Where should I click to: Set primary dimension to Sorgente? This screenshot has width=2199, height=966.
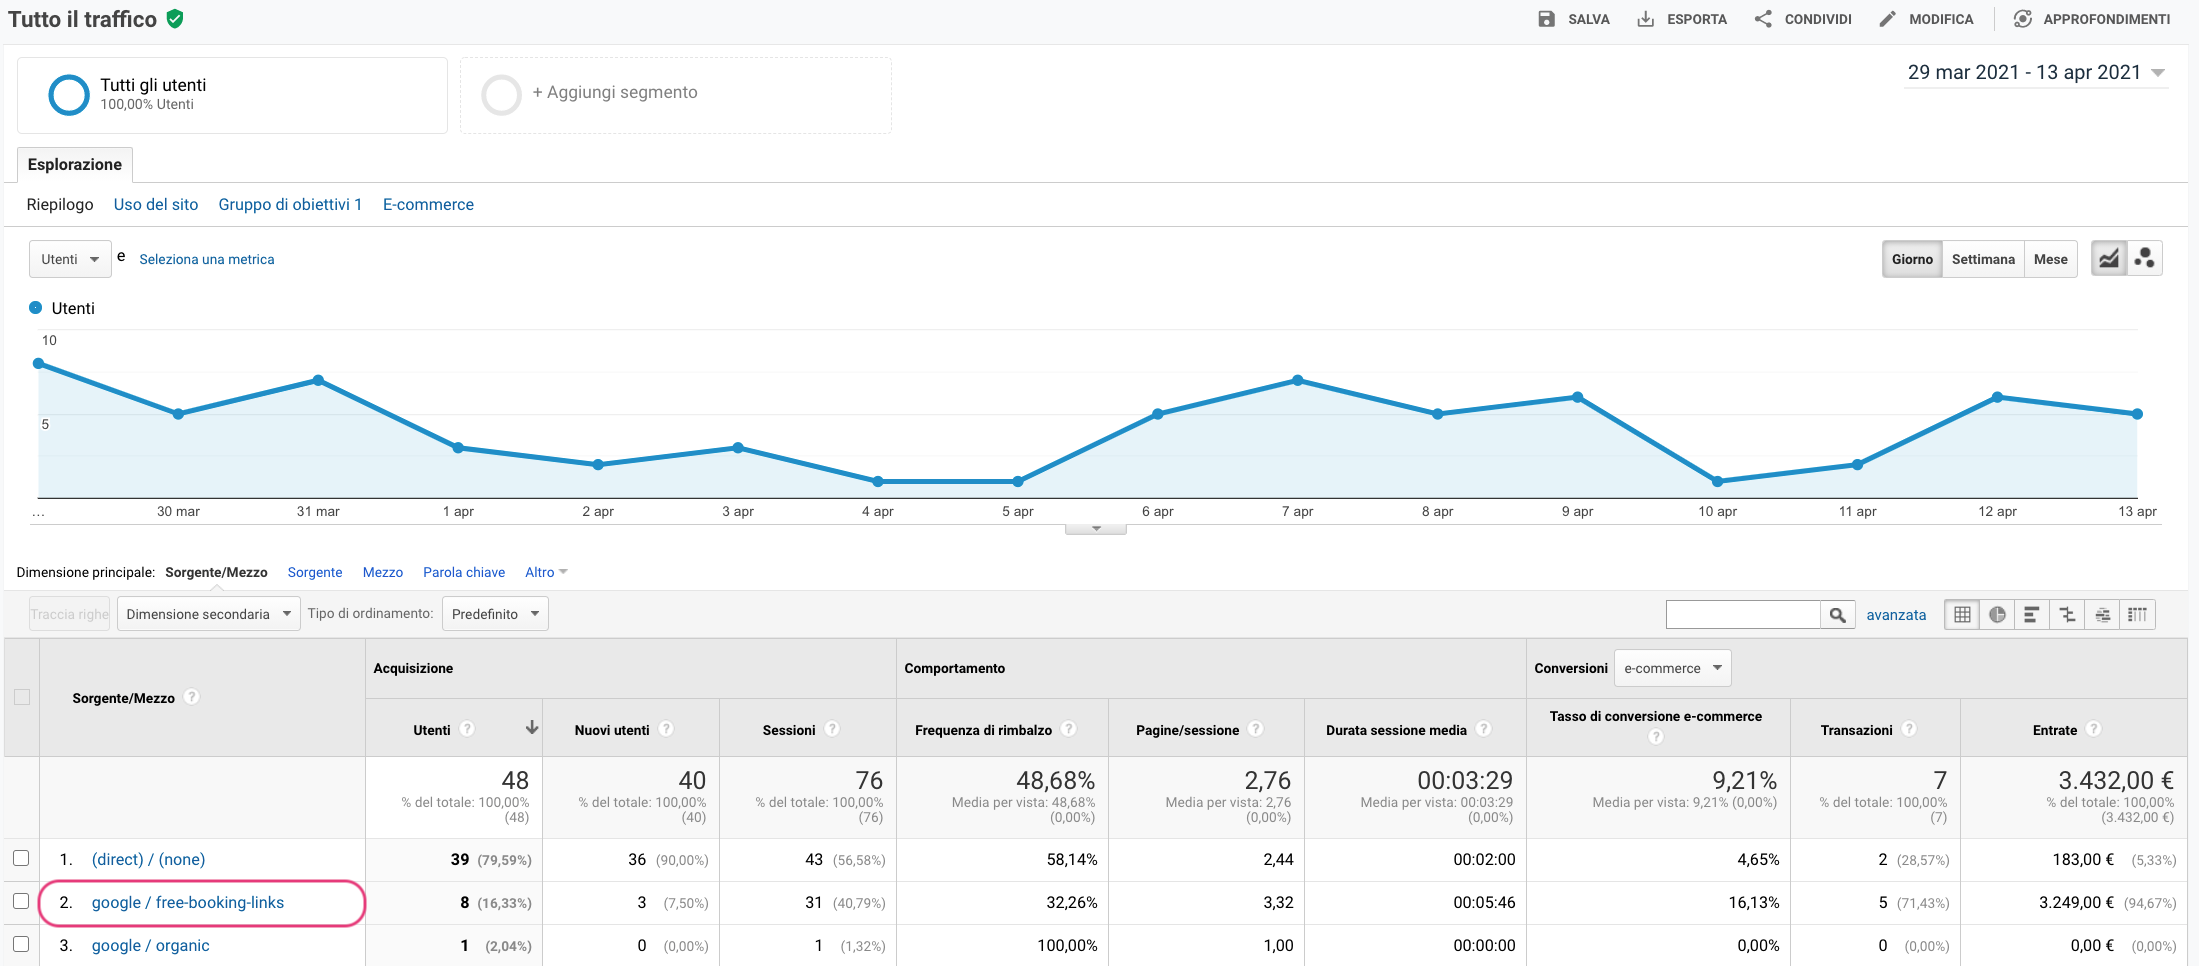coord(315,572)
